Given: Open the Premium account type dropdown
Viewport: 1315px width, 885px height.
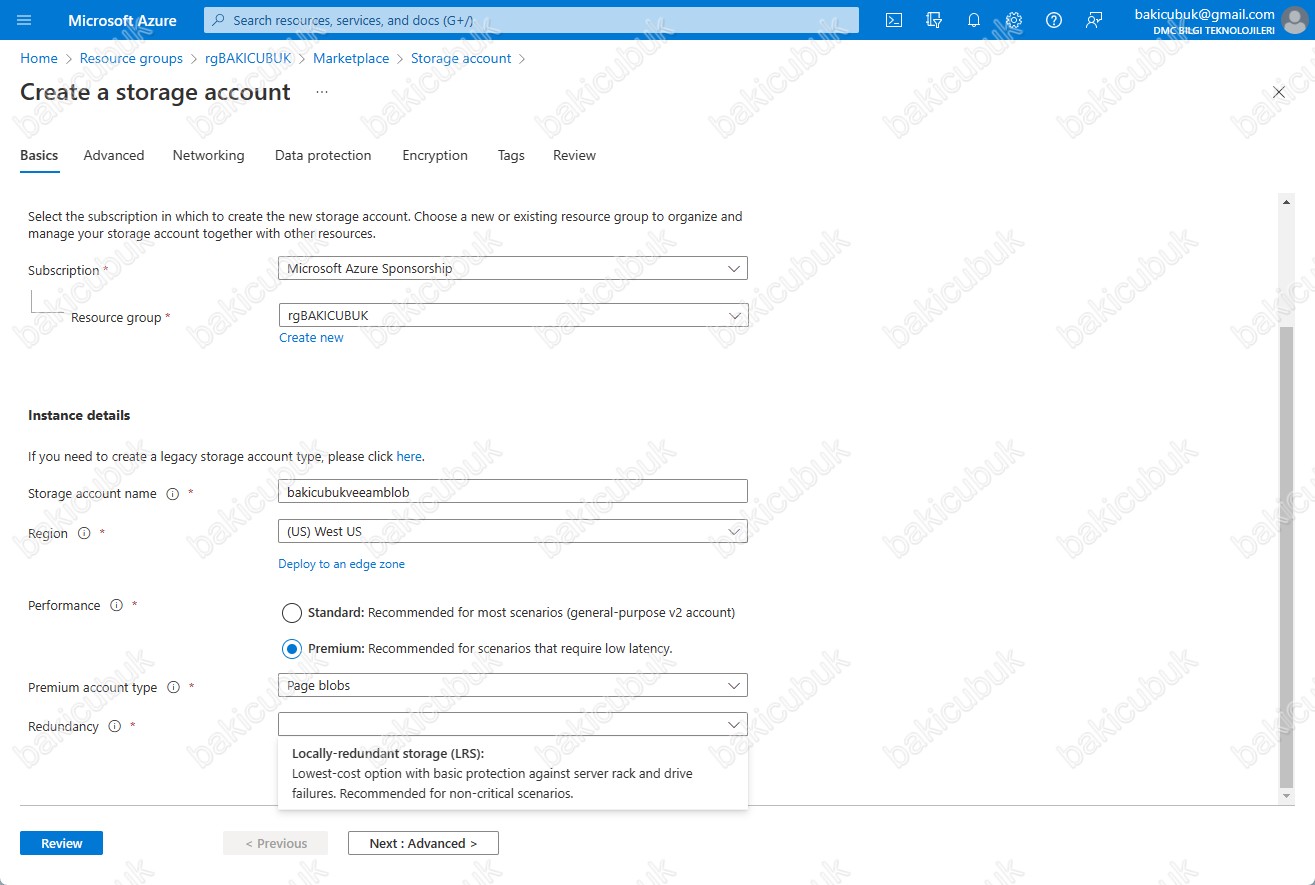Looking at the screenshot, I should (513, 685).
